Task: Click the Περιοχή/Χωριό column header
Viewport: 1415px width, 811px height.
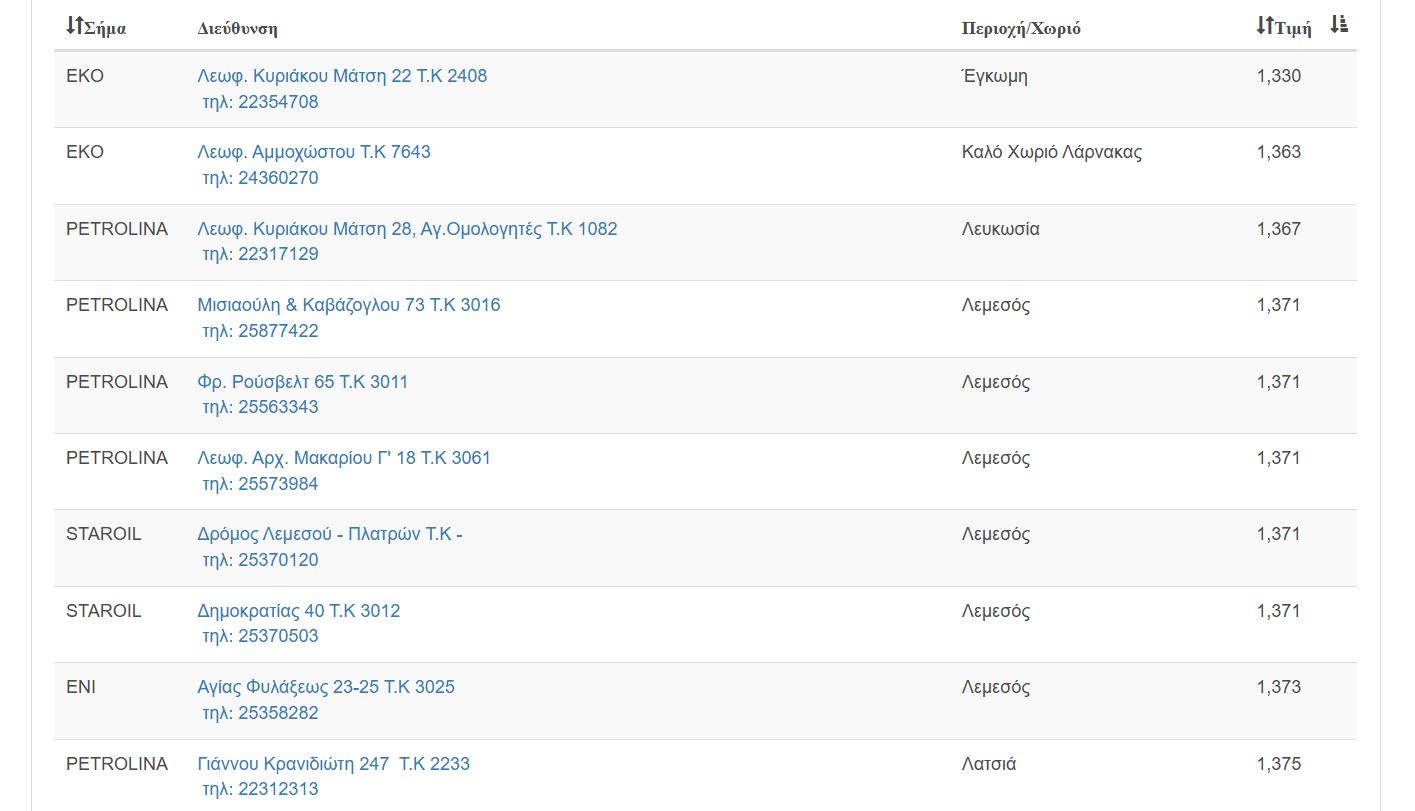Action: [1020, 28]
